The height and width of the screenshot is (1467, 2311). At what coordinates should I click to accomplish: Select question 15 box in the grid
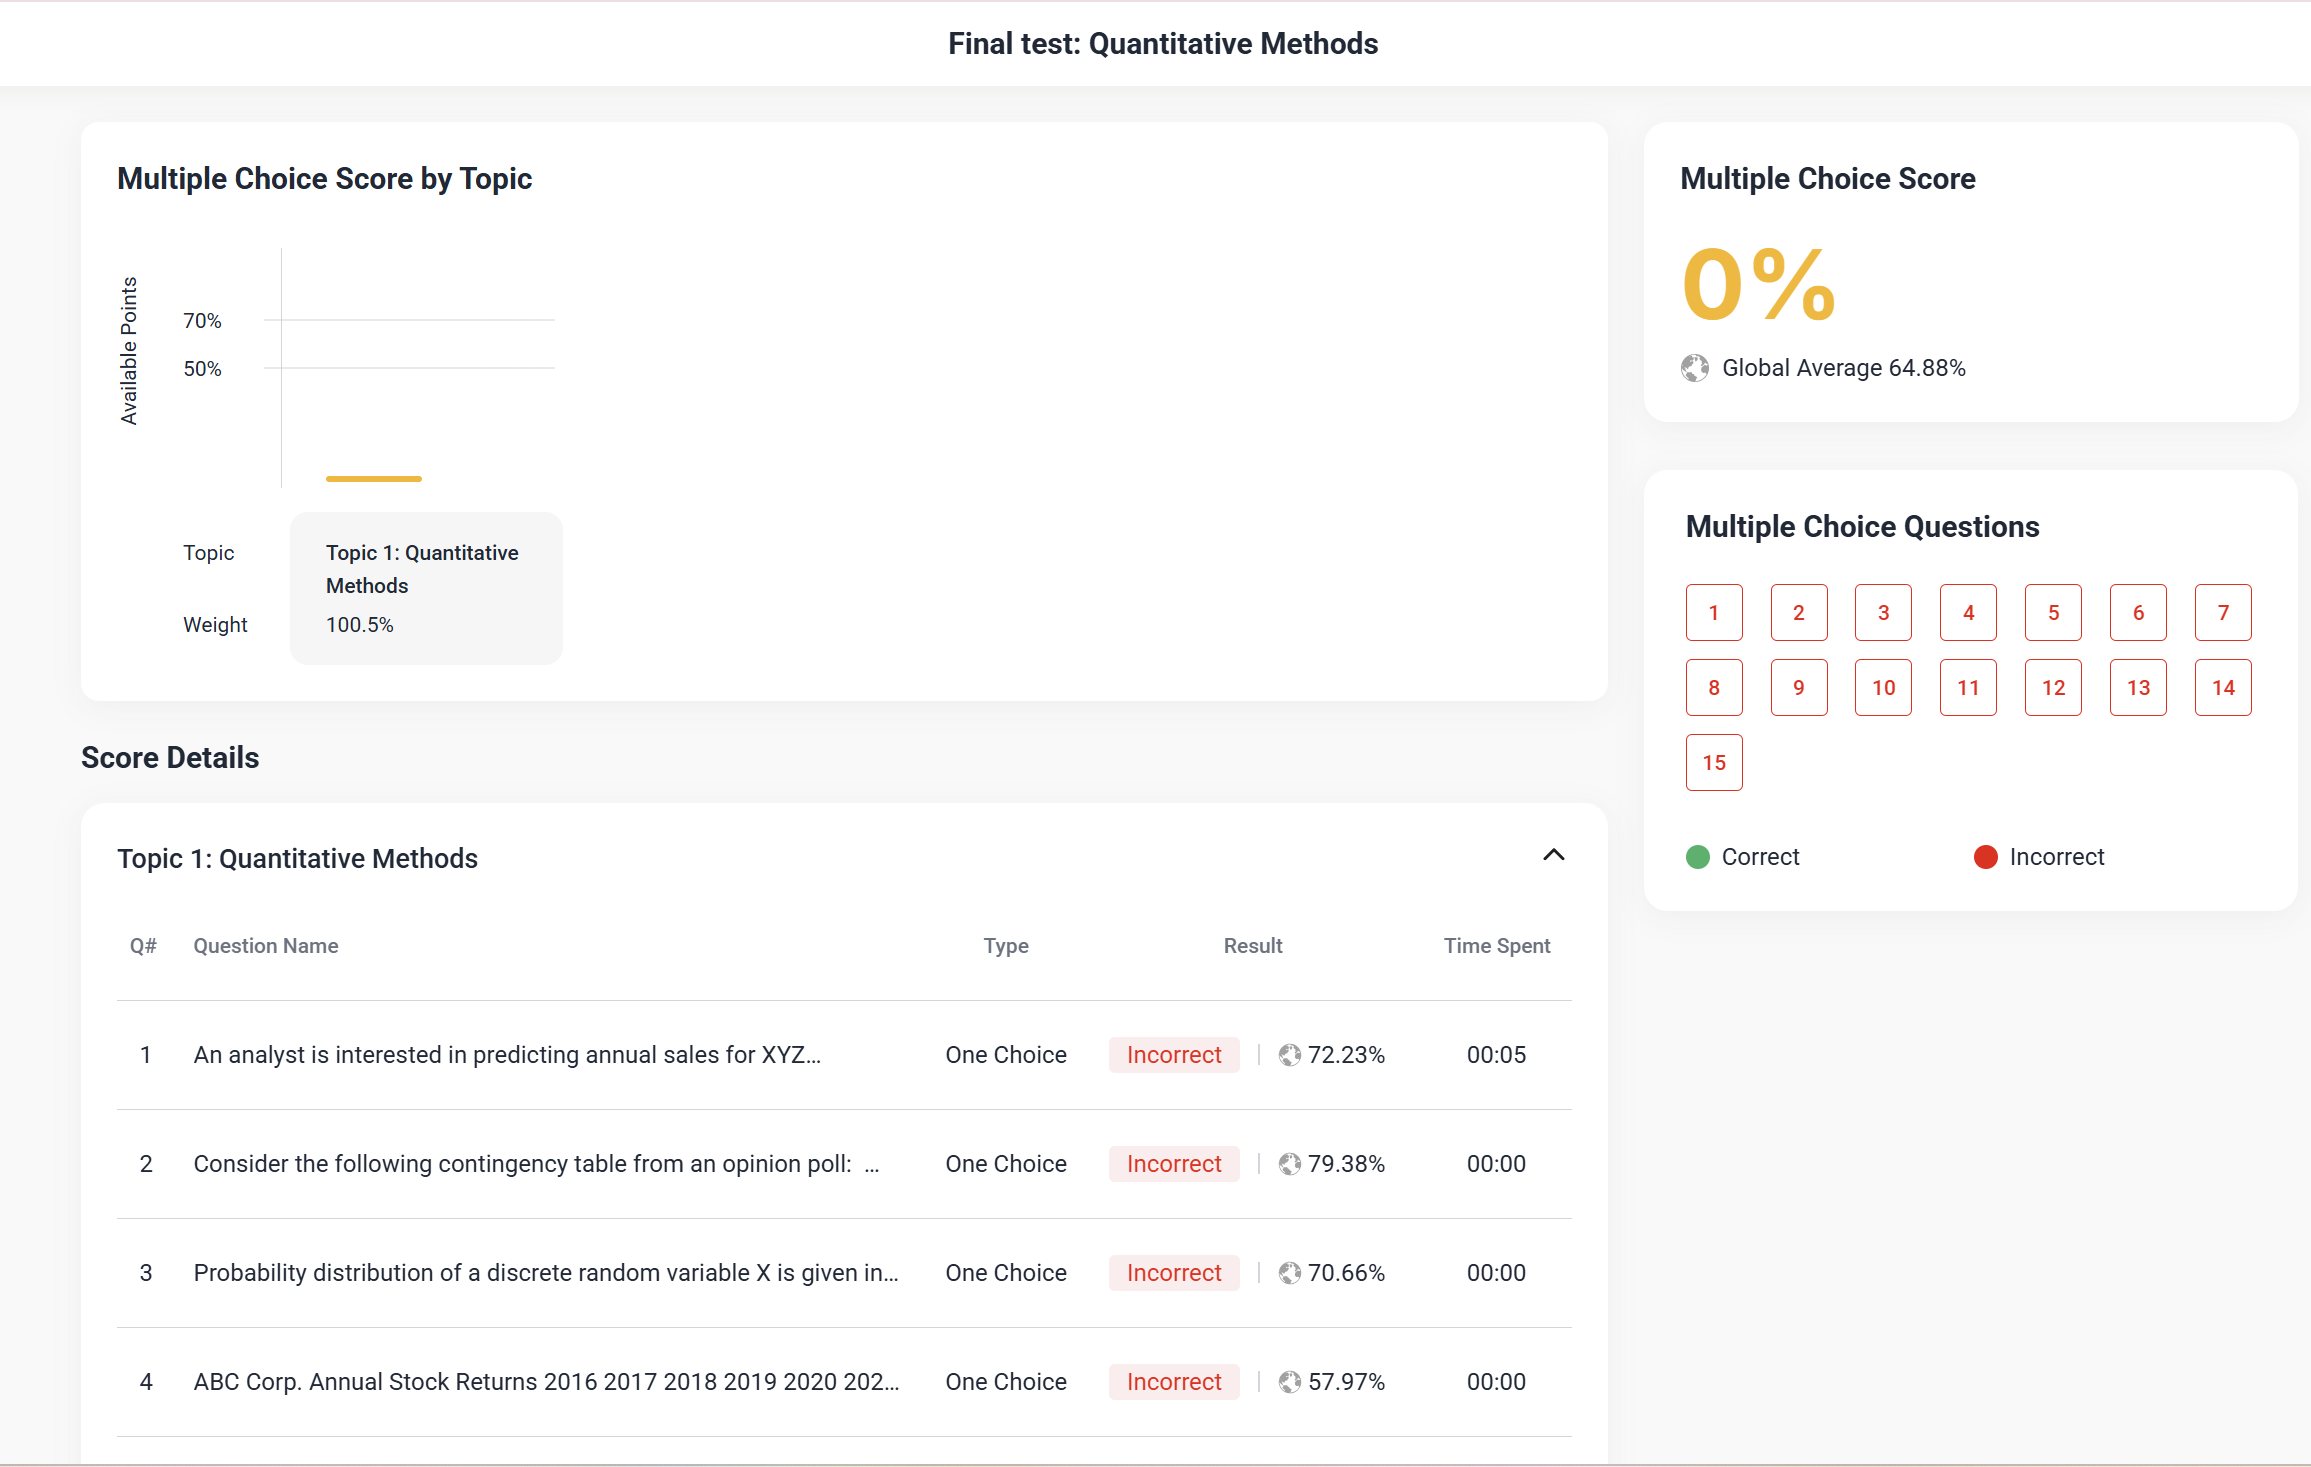tap(1714, 763)
